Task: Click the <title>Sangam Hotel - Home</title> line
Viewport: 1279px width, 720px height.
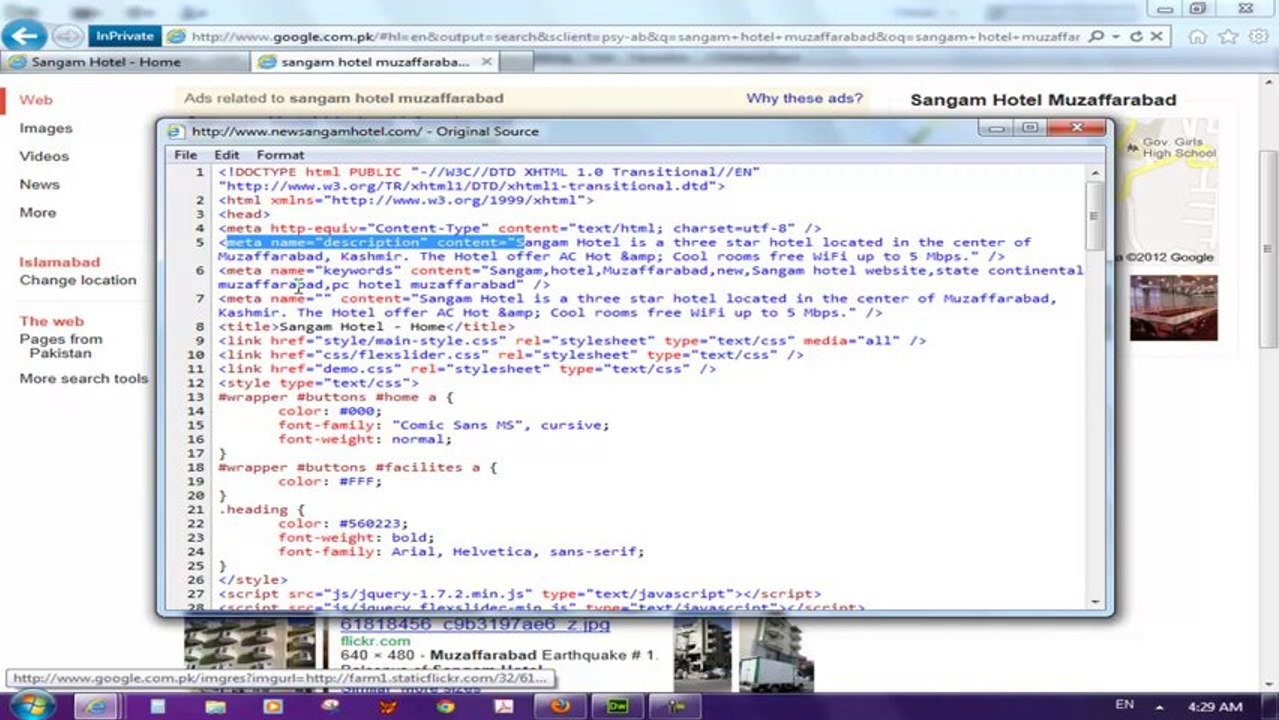Action: pos(367,327)
